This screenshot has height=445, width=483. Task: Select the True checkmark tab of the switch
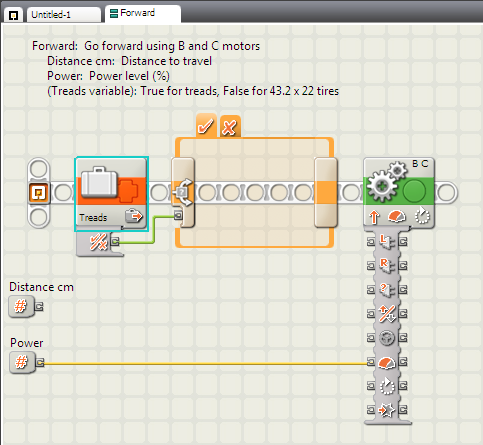pyautogui.click(x=206, y=126)
